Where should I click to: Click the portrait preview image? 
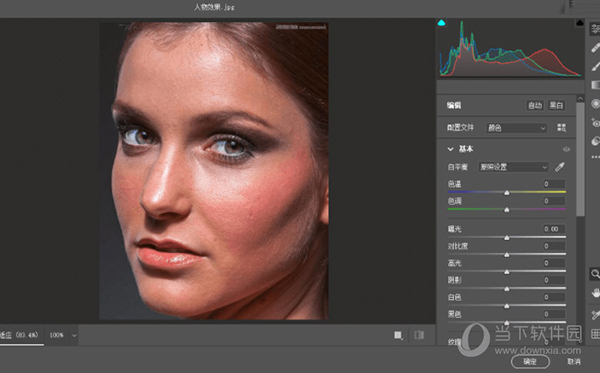[214, 170]
